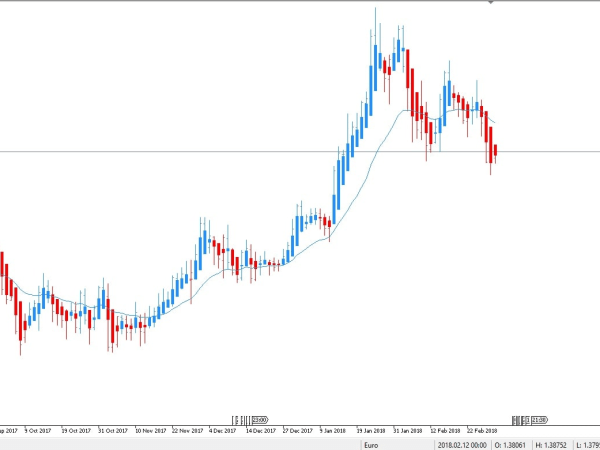Click the 19 Jan 2018 date label

pyautogui.click(x=372, y=431)
